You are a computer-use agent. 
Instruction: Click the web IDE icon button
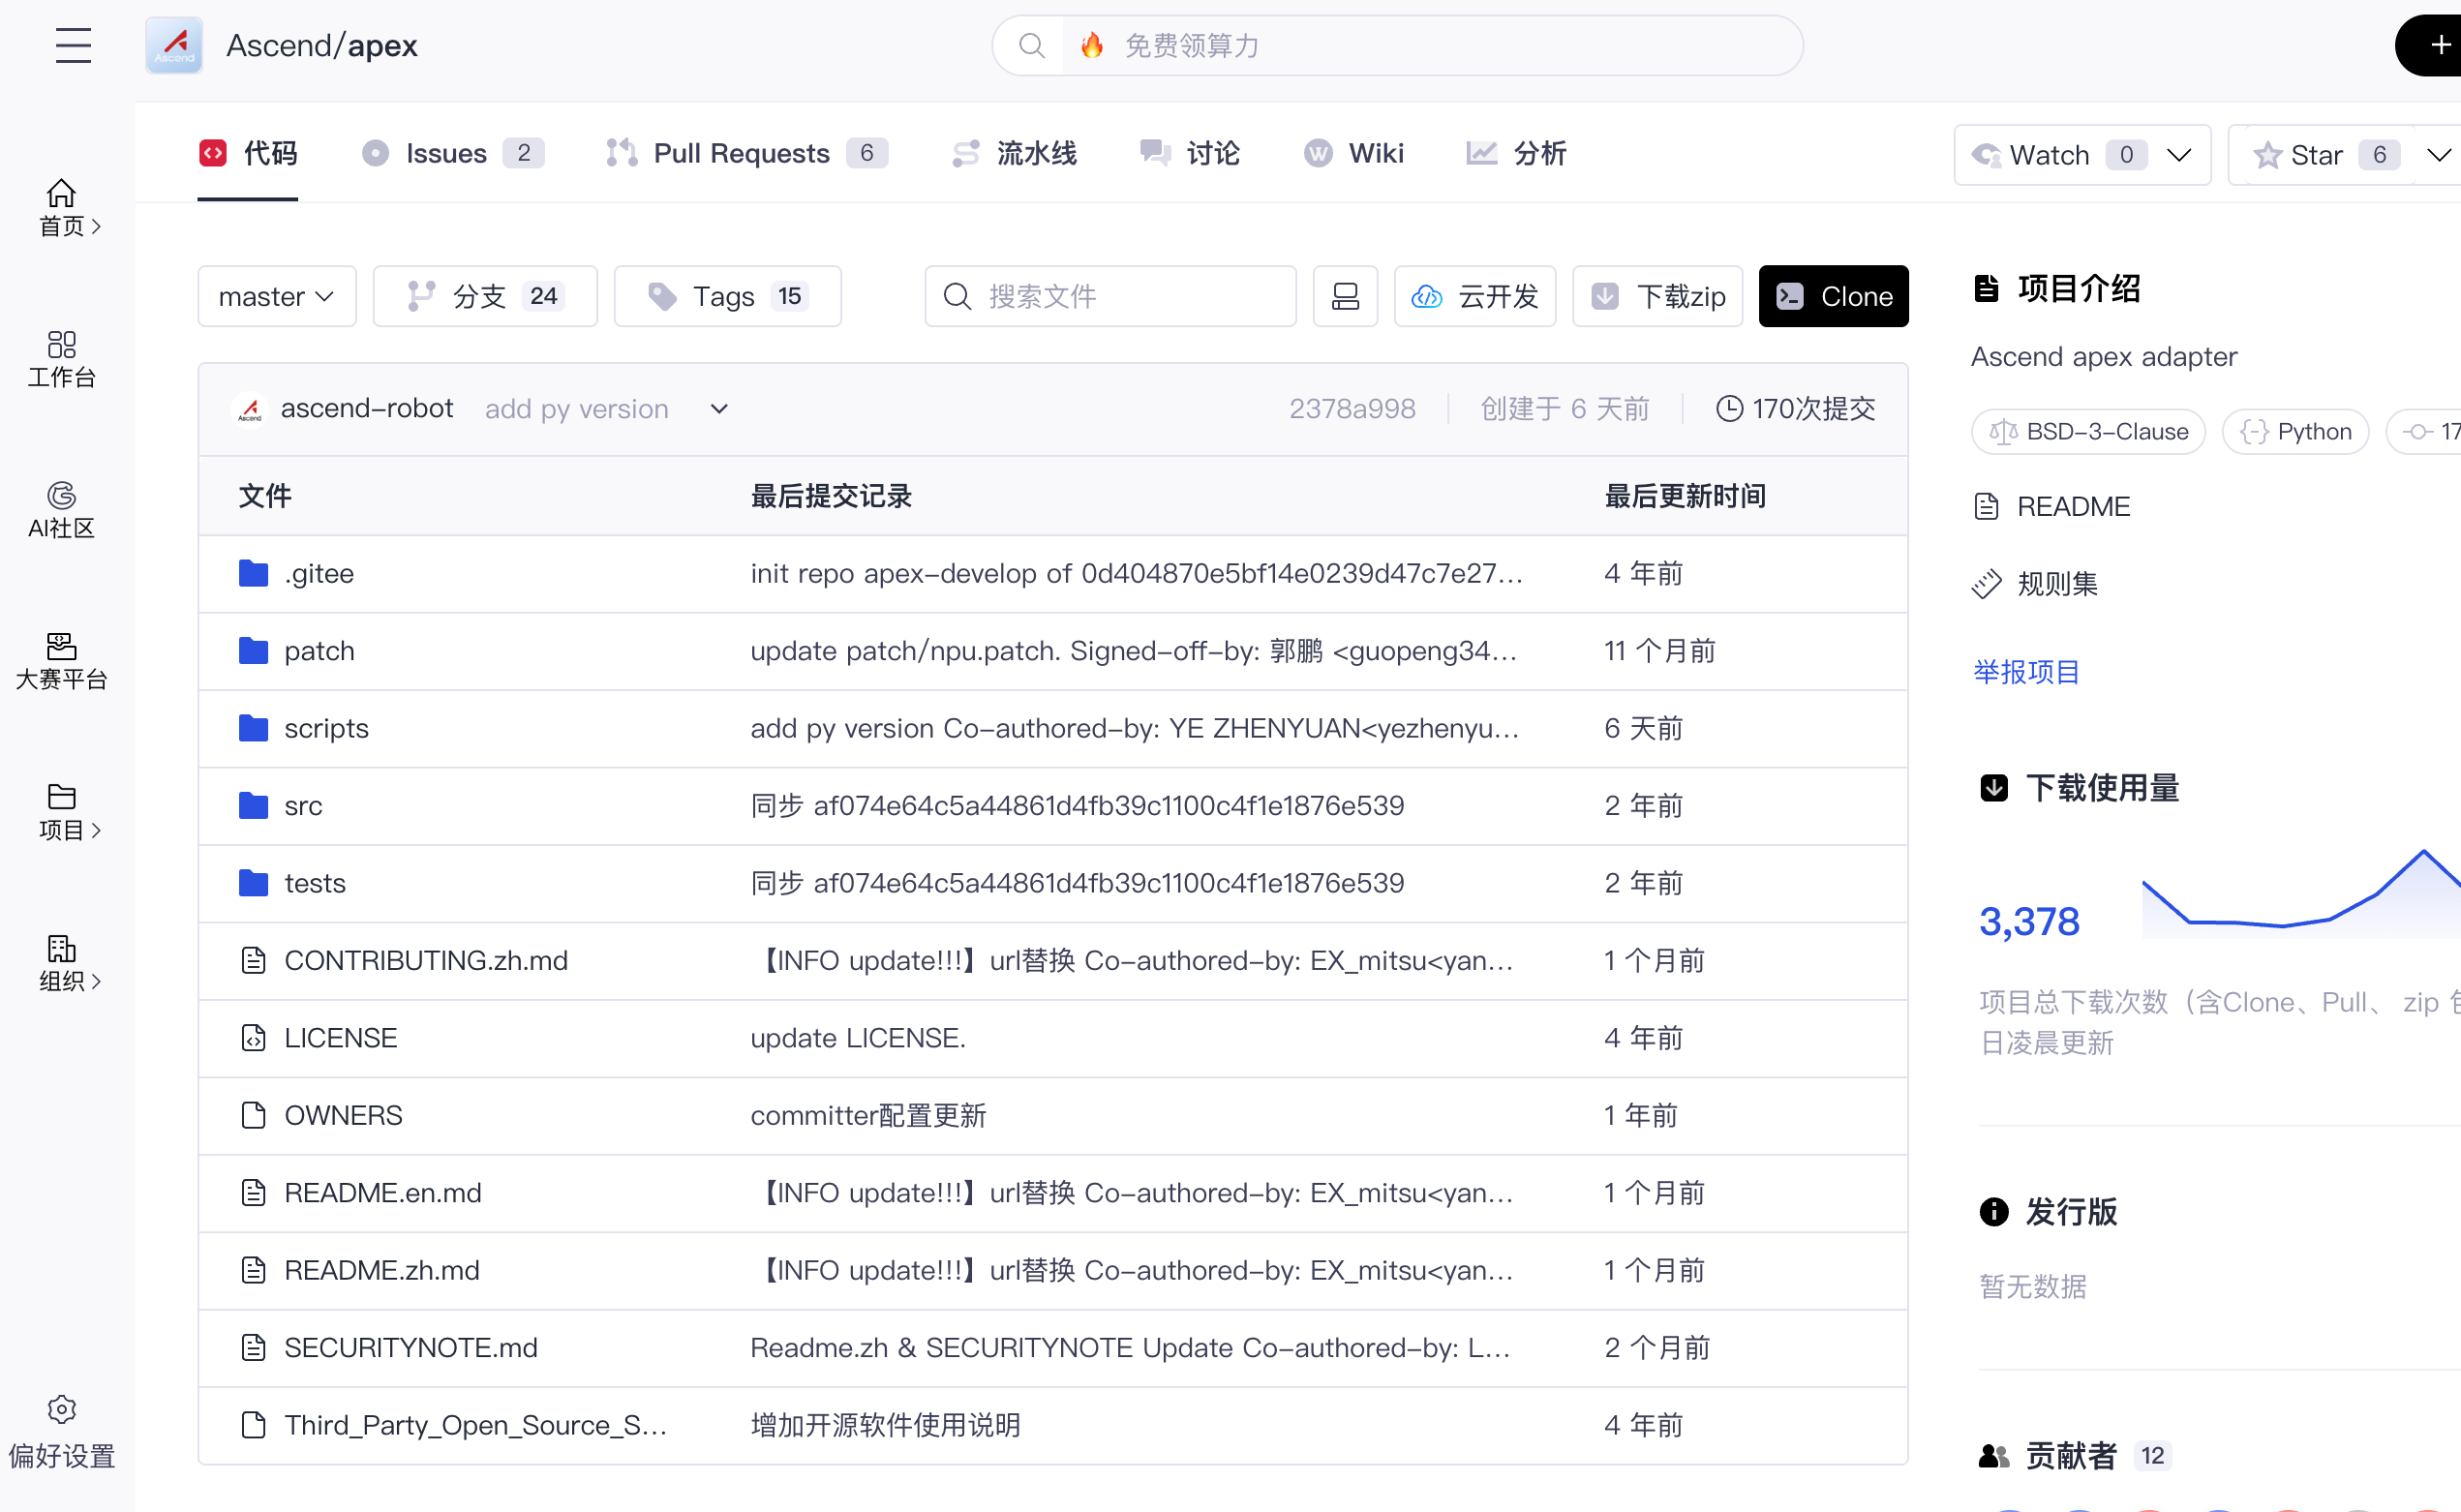1345,296
